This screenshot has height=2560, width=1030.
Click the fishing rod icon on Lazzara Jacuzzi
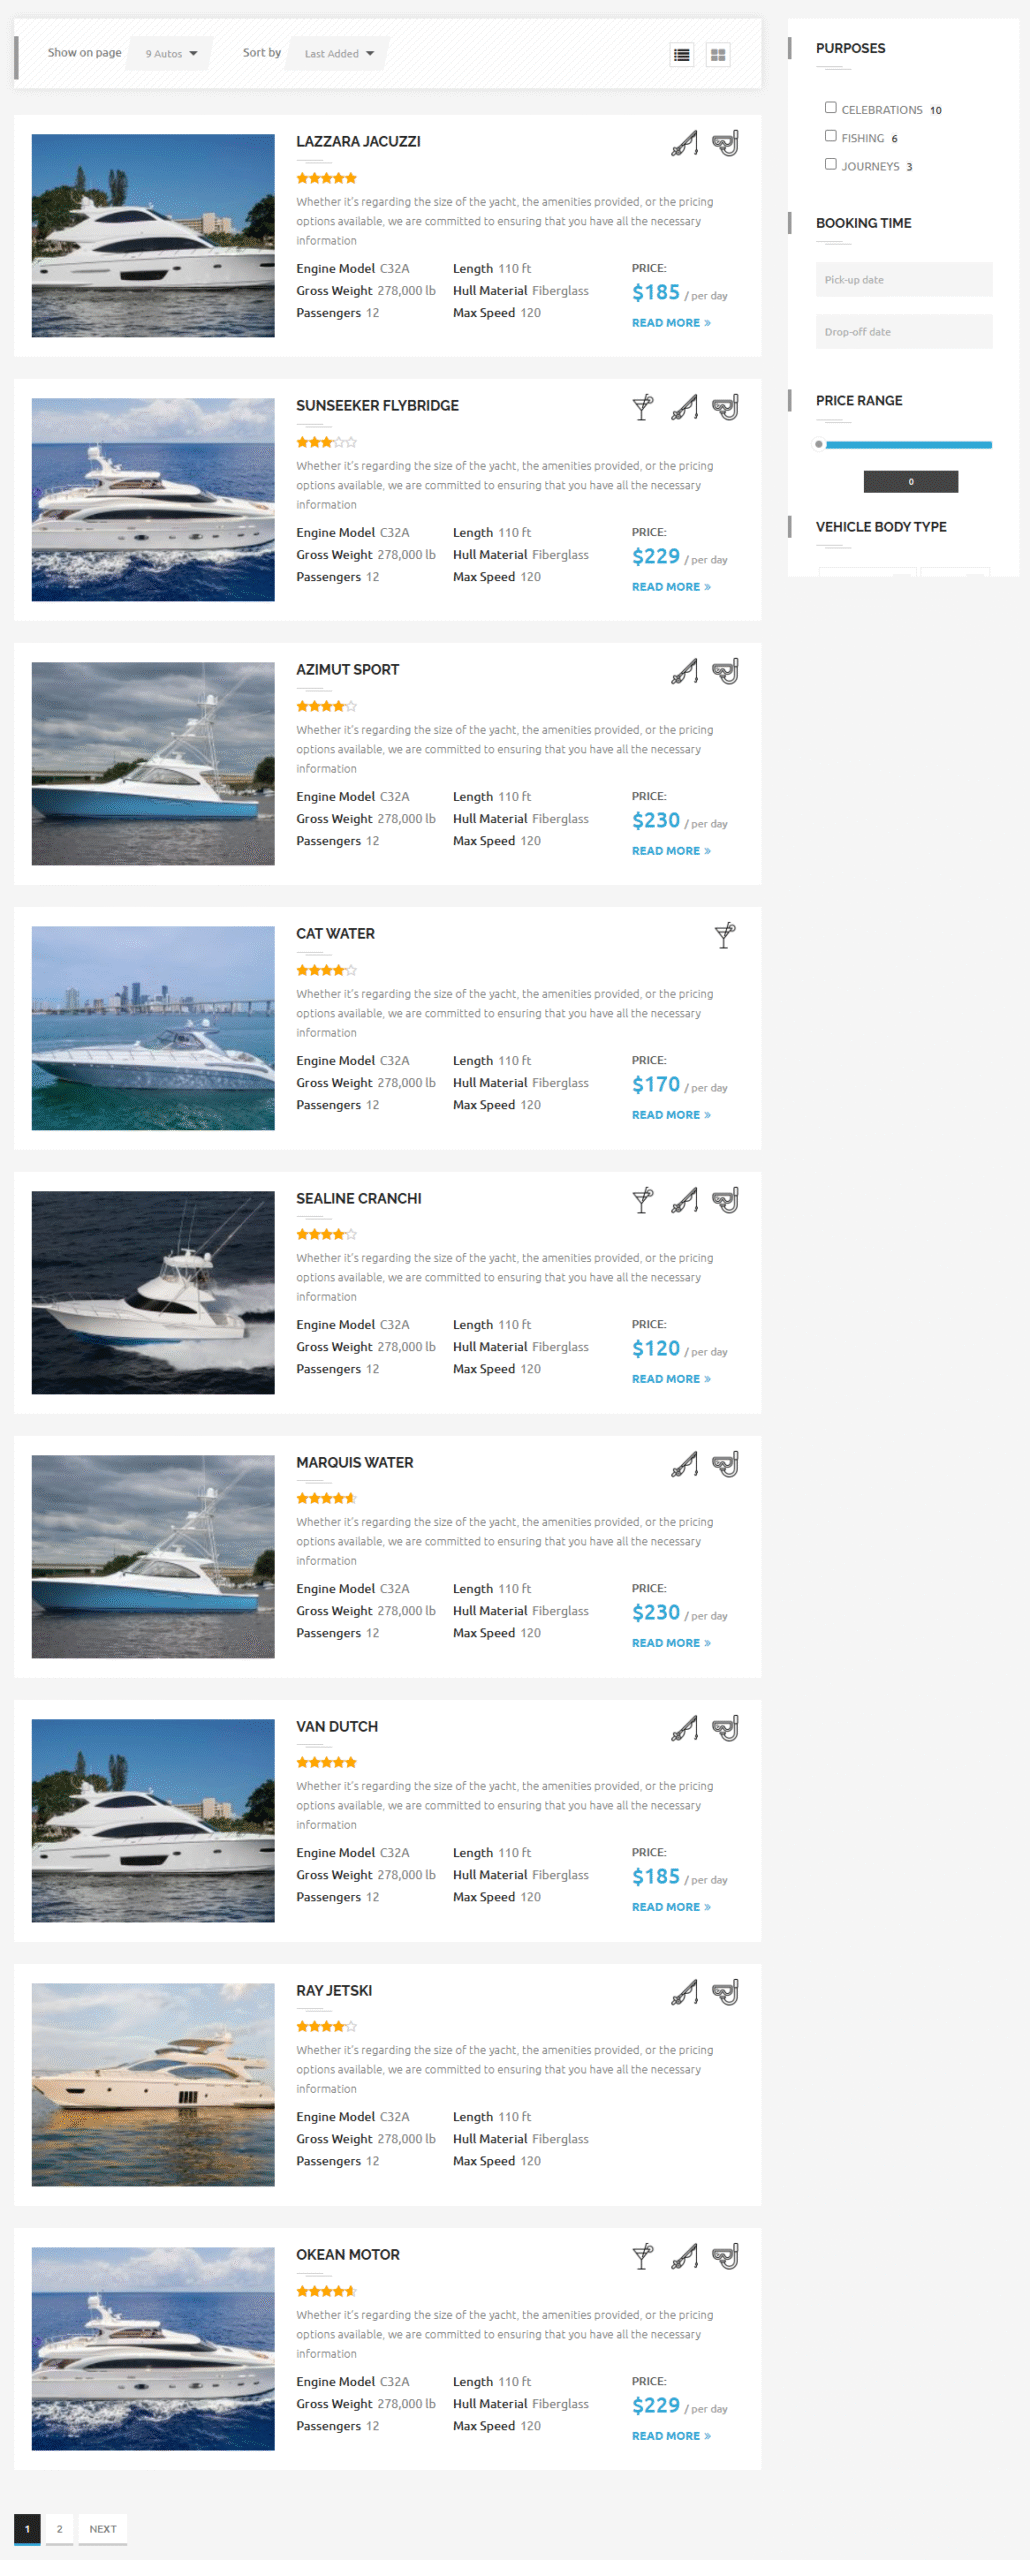click(x=684, y=144)
